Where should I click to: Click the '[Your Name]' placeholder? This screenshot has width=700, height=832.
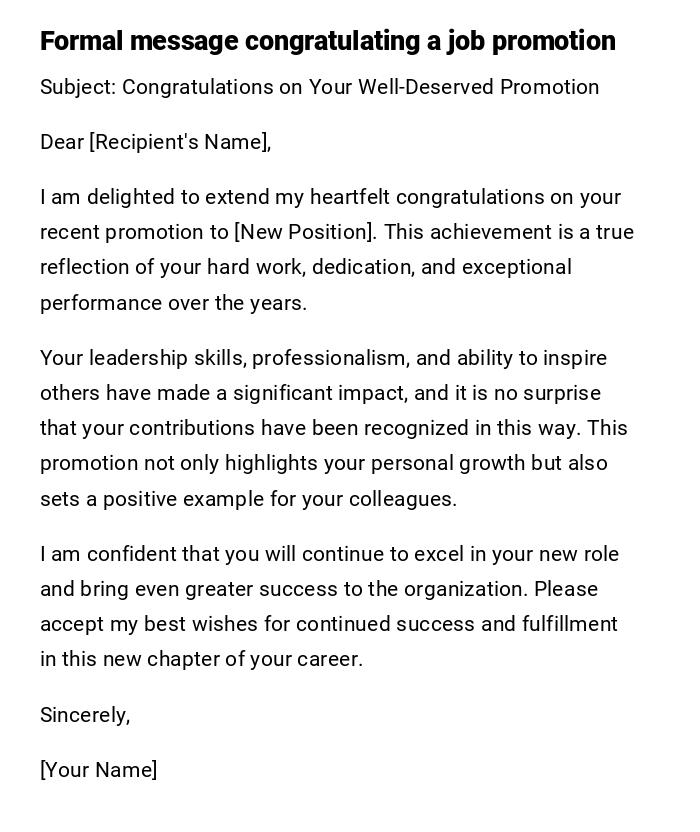pos(98,770)
